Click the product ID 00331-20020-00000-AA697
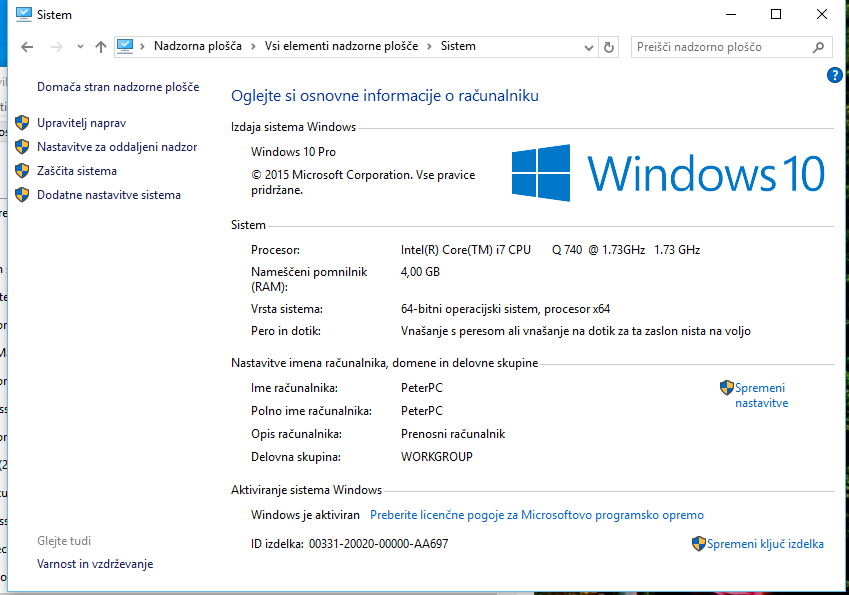 (x=378, y=544)
